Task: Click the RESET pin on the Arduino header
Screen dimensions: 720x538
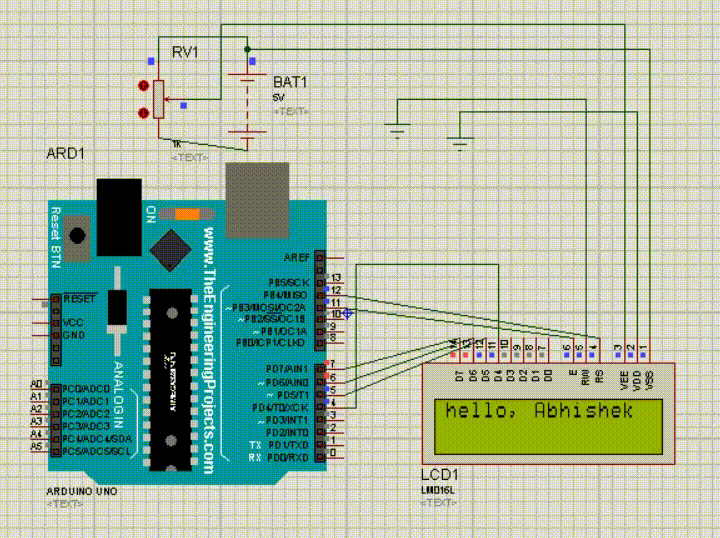Action: 56,299
